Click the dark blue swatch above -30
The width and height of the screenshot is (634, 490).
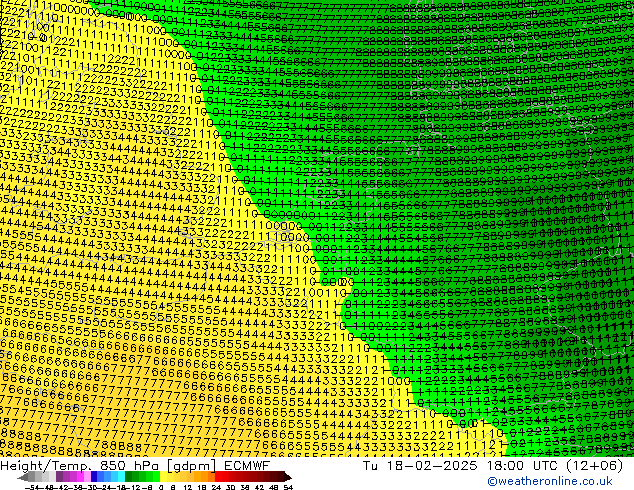coord(94,477)
